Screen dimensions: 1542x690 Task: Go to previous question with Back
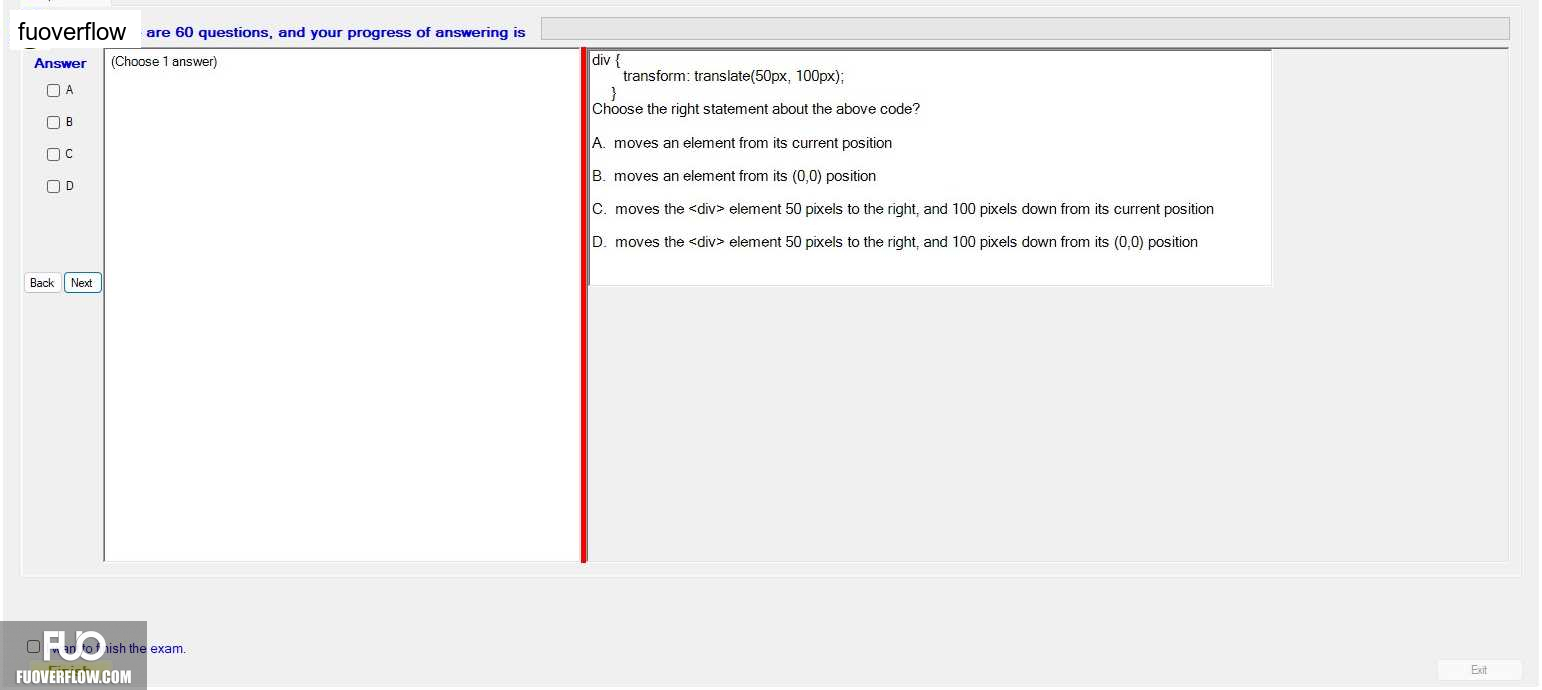click(x=42, y=283)
